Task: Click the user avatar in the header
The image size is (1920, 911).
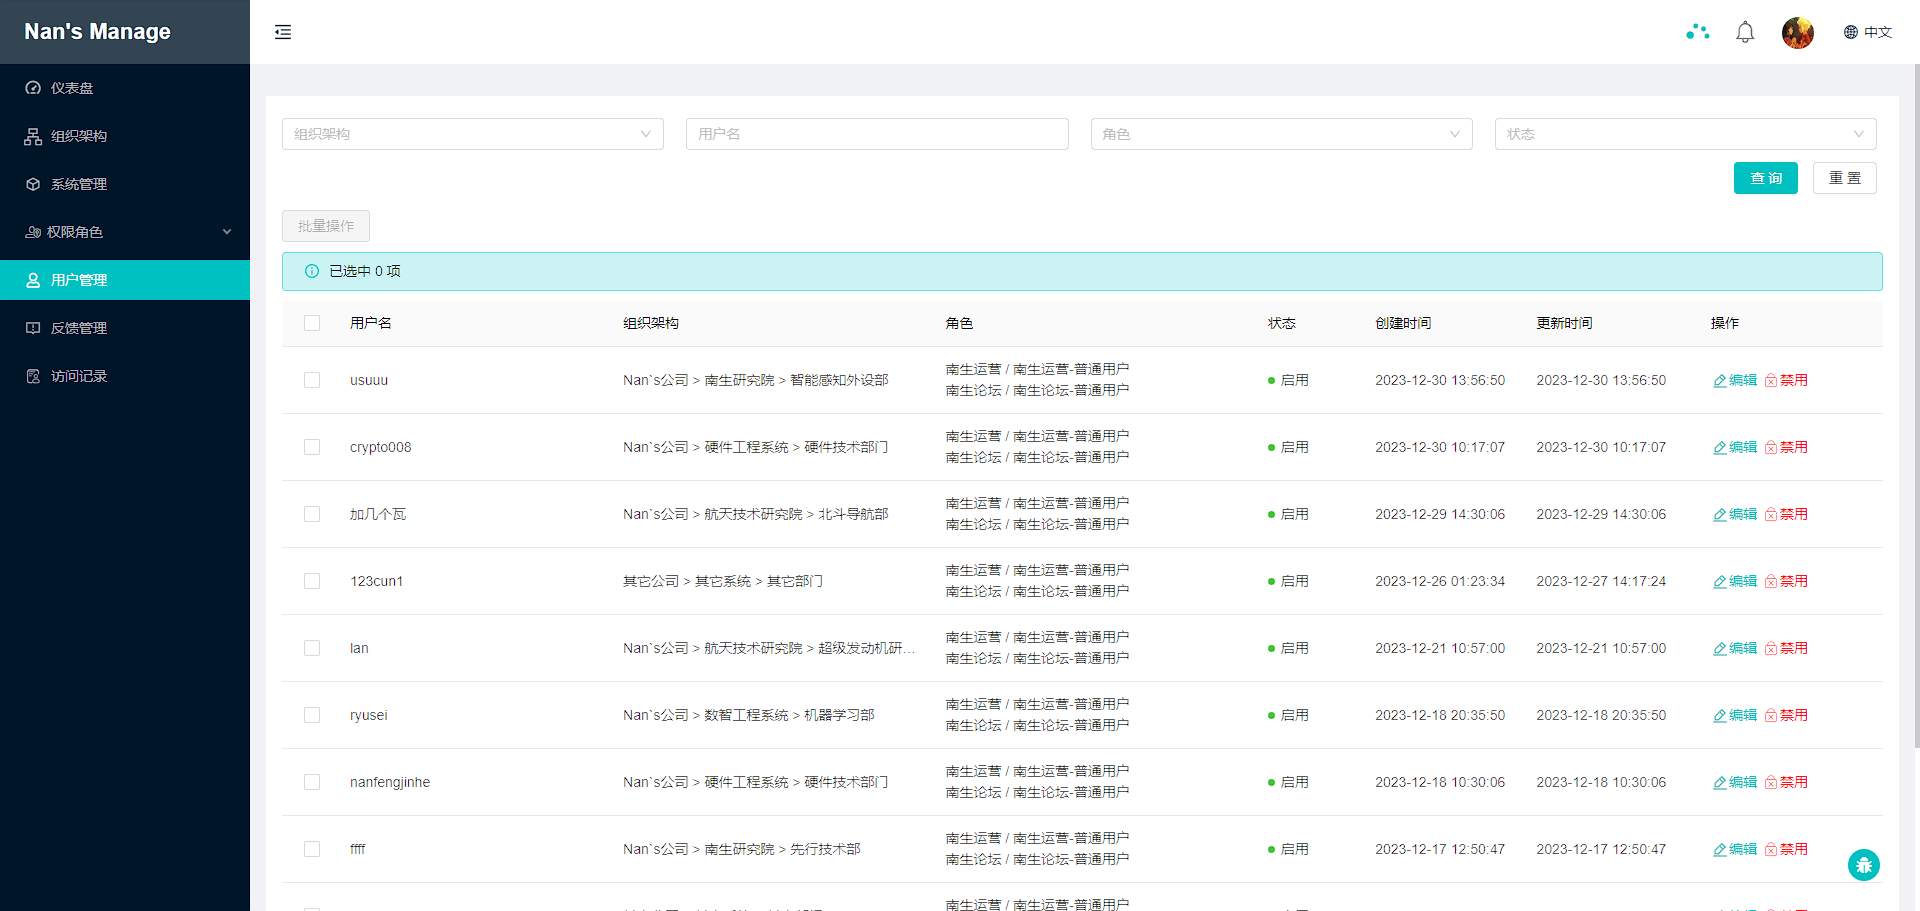Action: [1797, 31]
